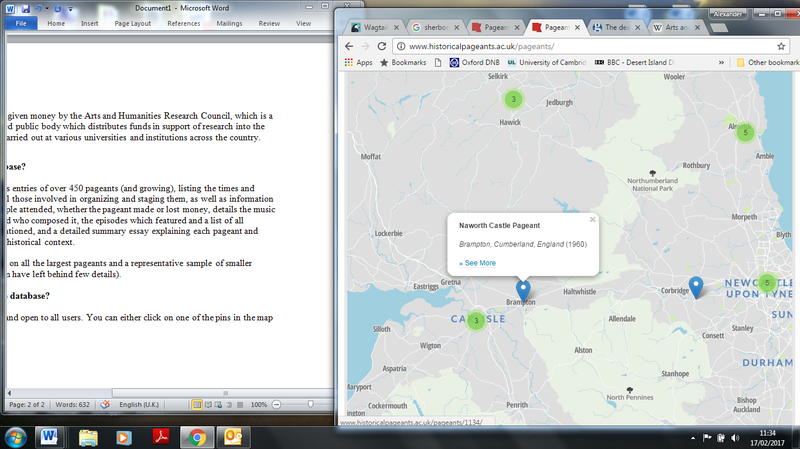Go back to the previous browser page

tap(349, 46)
